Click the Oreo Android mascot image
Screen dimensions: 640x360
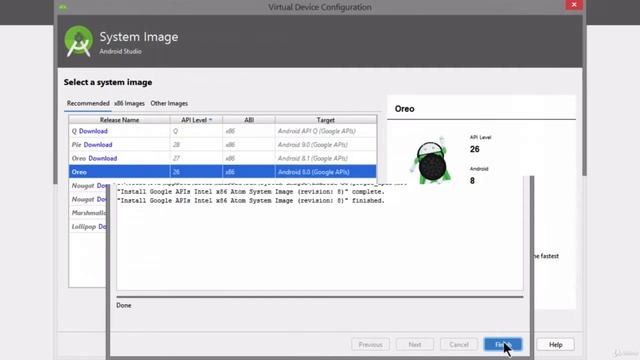click(431, 160)
